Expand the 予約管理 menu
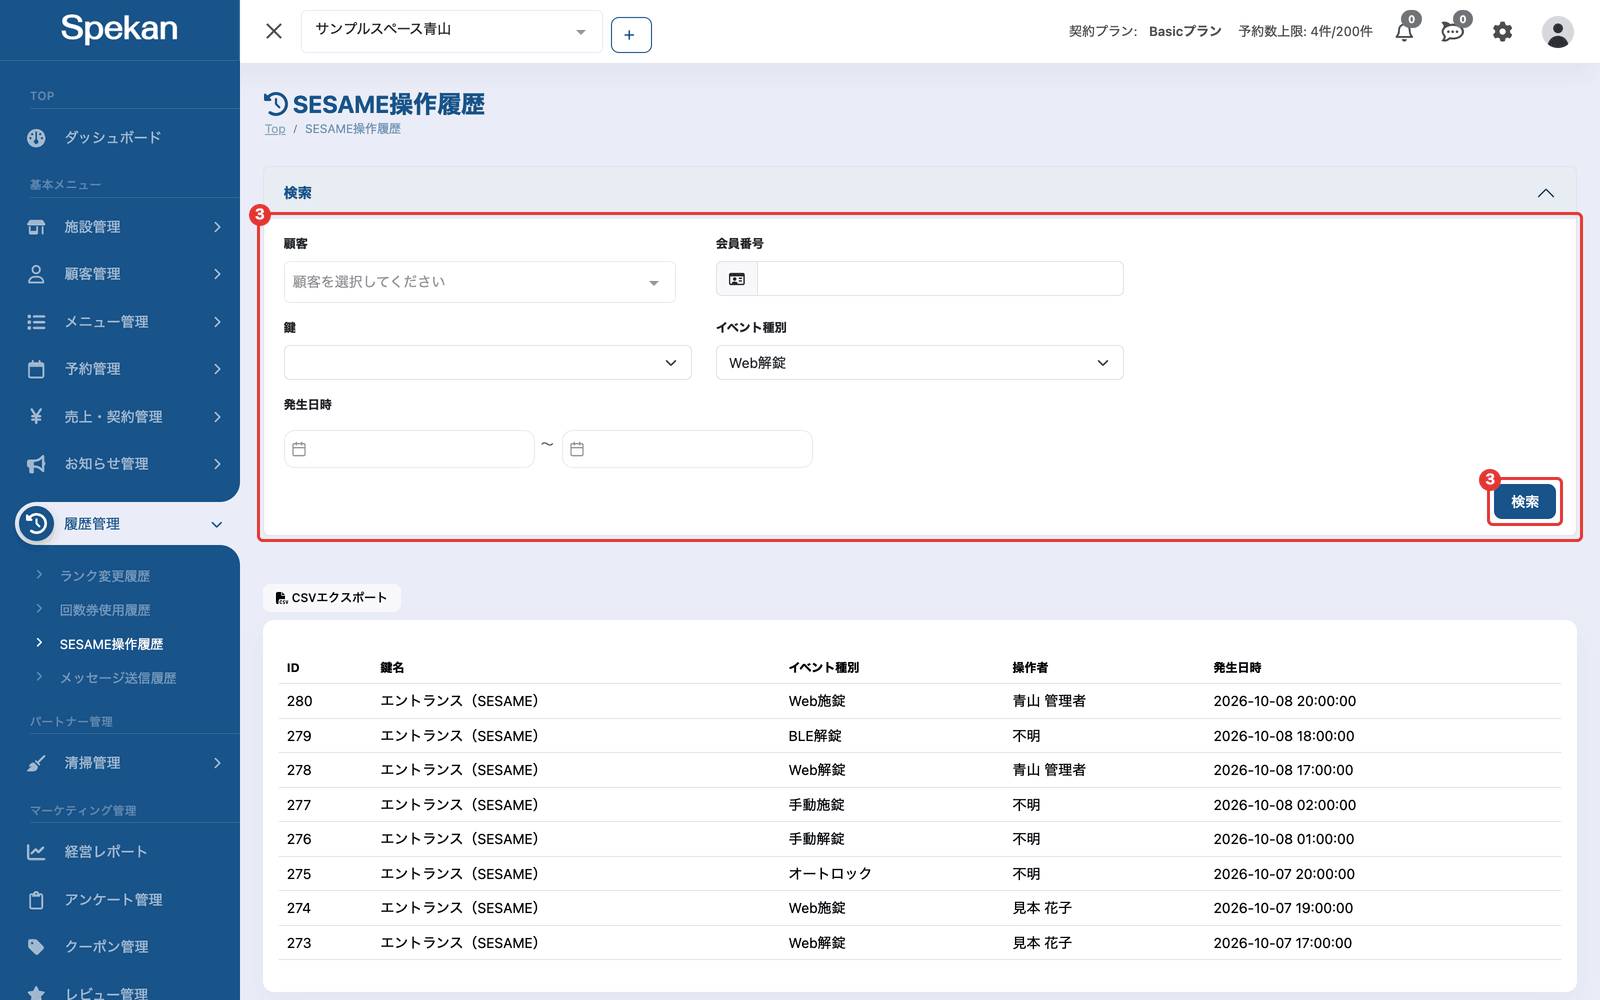Screen dimensions: 1600x1000 pos(120,369)
